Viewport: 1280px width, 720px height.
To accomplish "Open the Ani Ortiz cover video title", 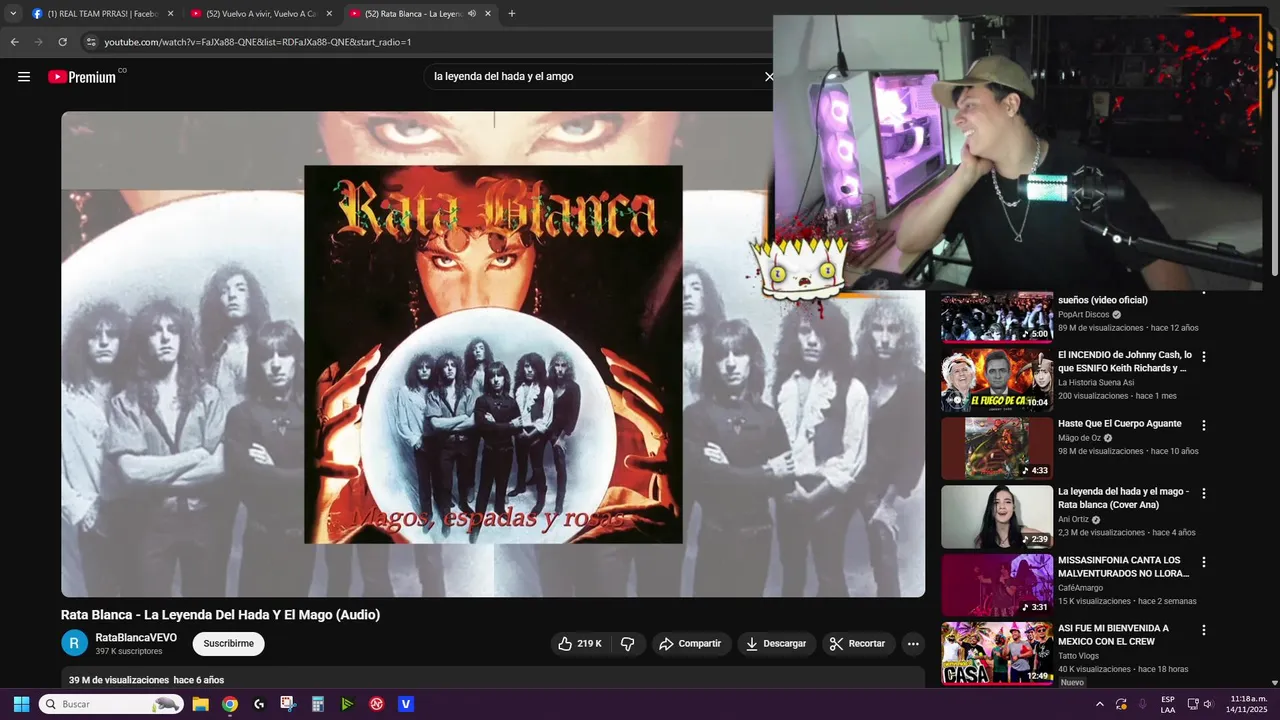I will pyautogui.click(x=1123, y=498).
